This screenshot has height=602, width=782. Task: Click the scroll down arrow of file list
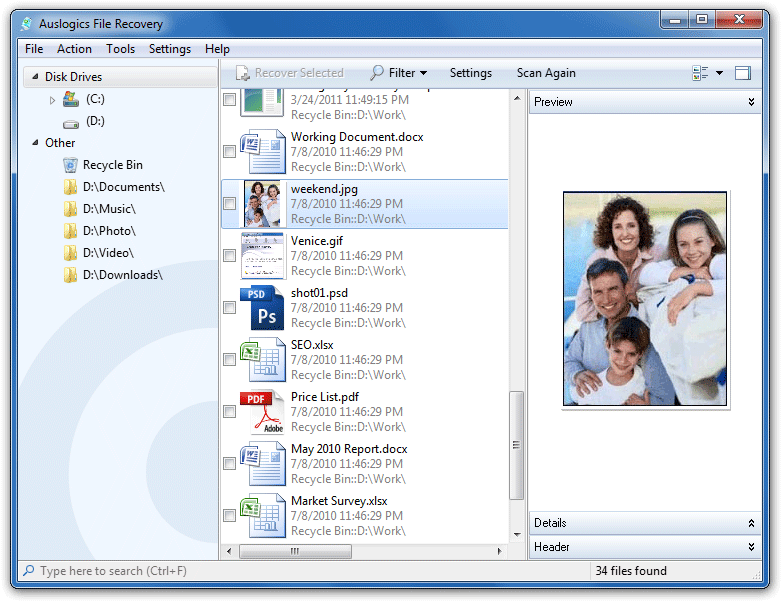tap(517, 535)
